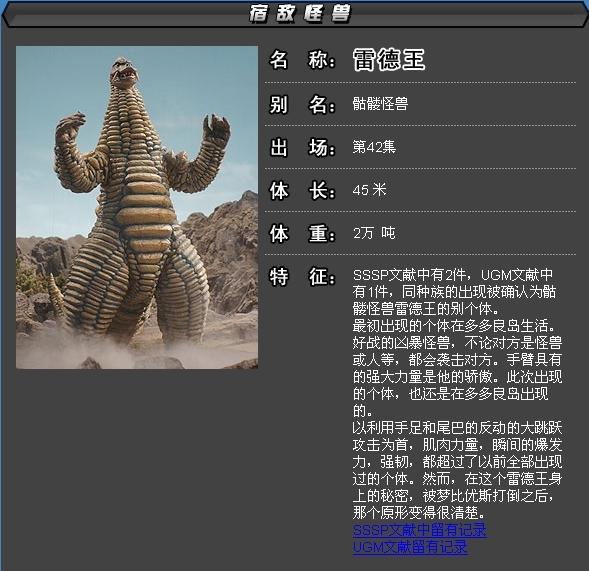This screenshot has height=571, width=589.
Task: Click the 特征 field label
Action: (302, 276)
